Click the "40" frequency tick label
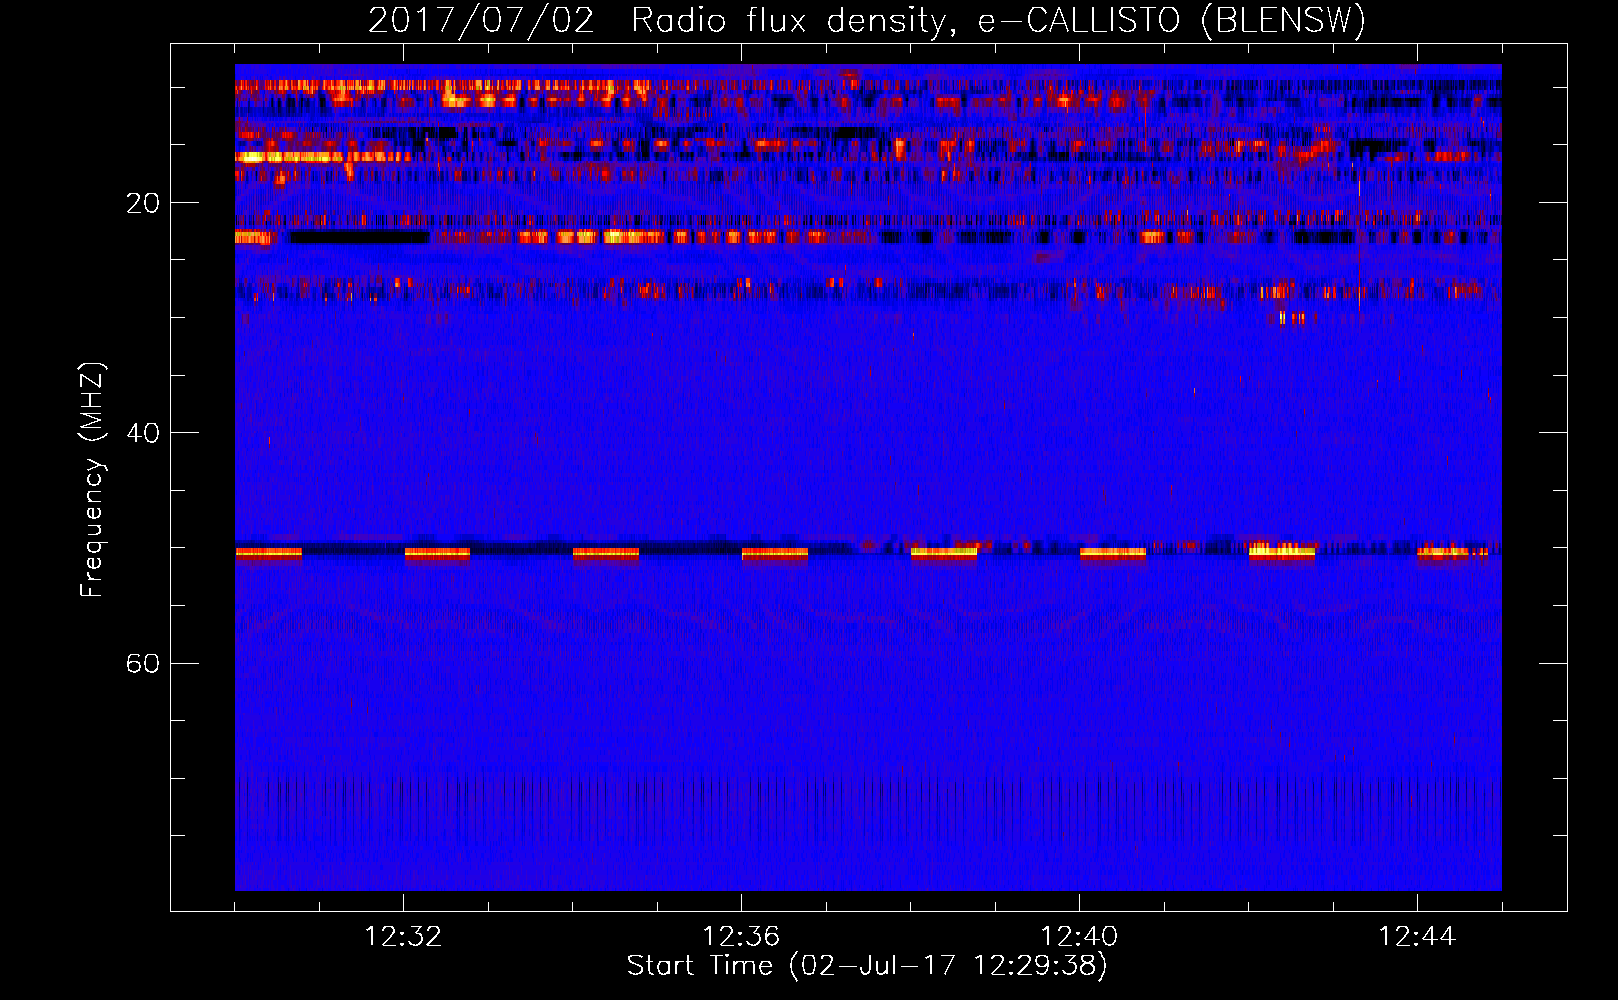This screenshot has height=1000, width=1618. click(142, 433)
